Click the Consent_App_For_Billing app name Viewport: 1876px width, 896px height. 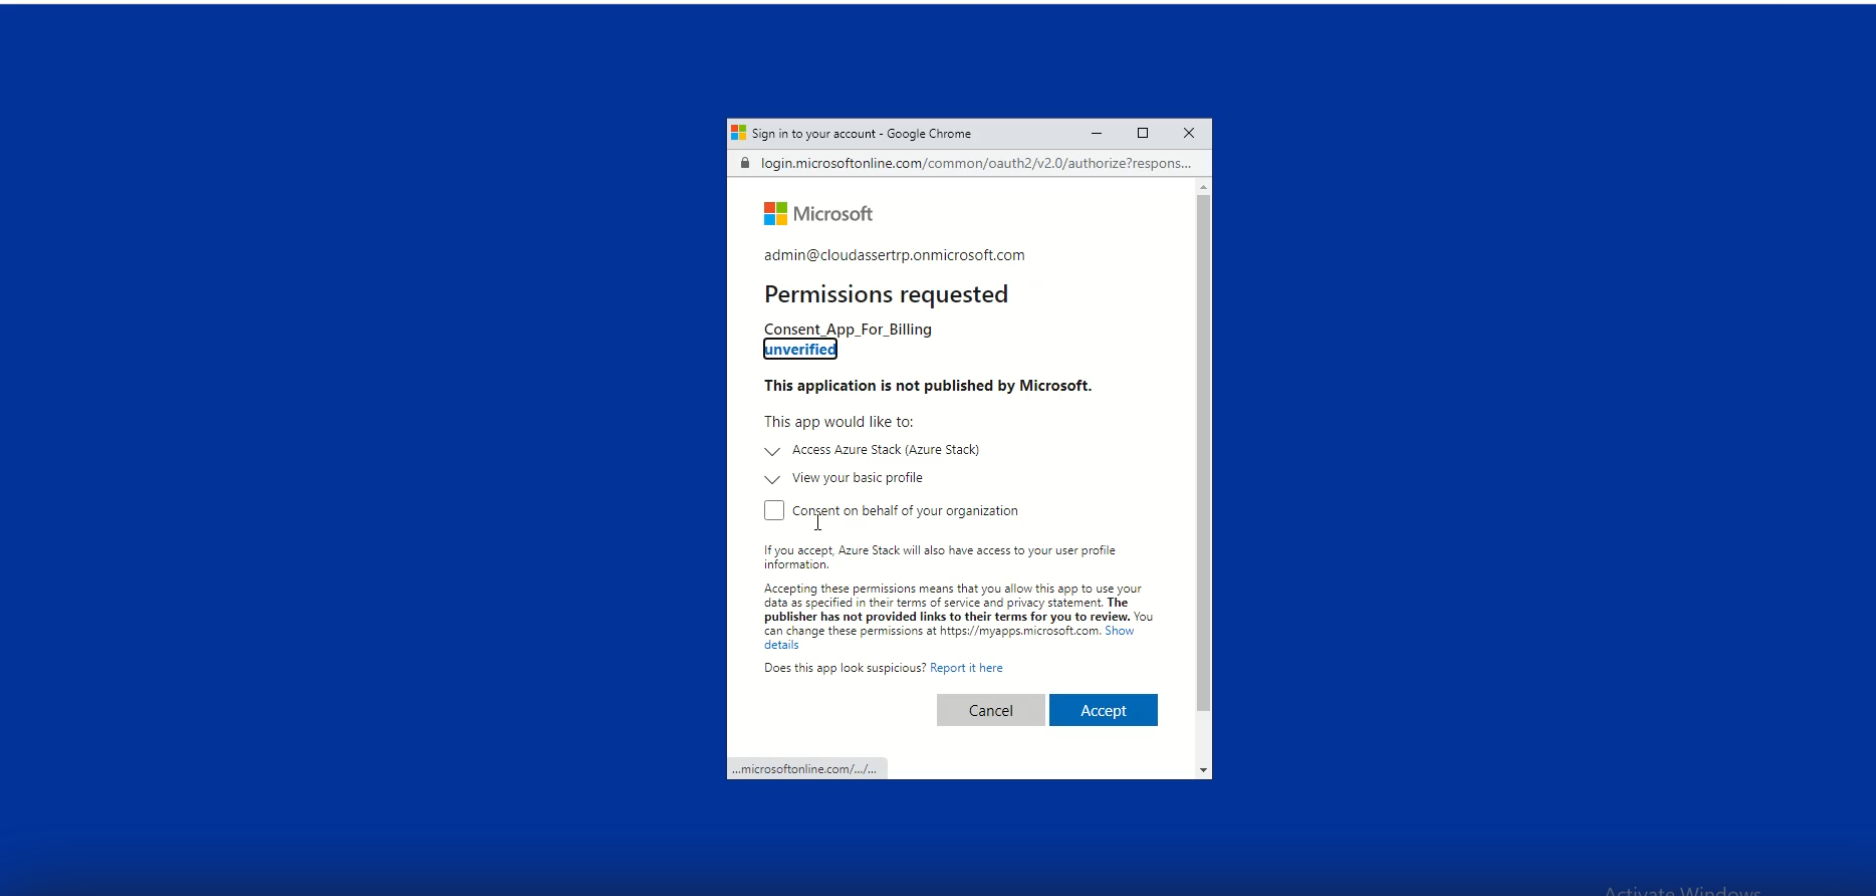848,329
